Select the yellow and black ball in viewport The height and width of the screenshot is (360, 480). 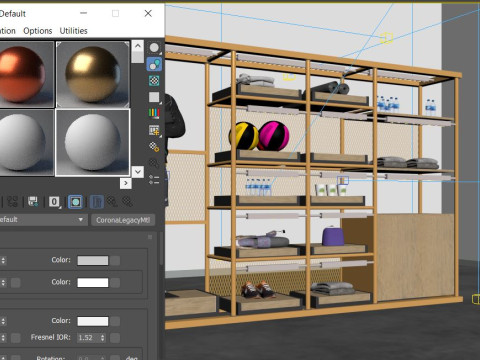pos(244,135)
